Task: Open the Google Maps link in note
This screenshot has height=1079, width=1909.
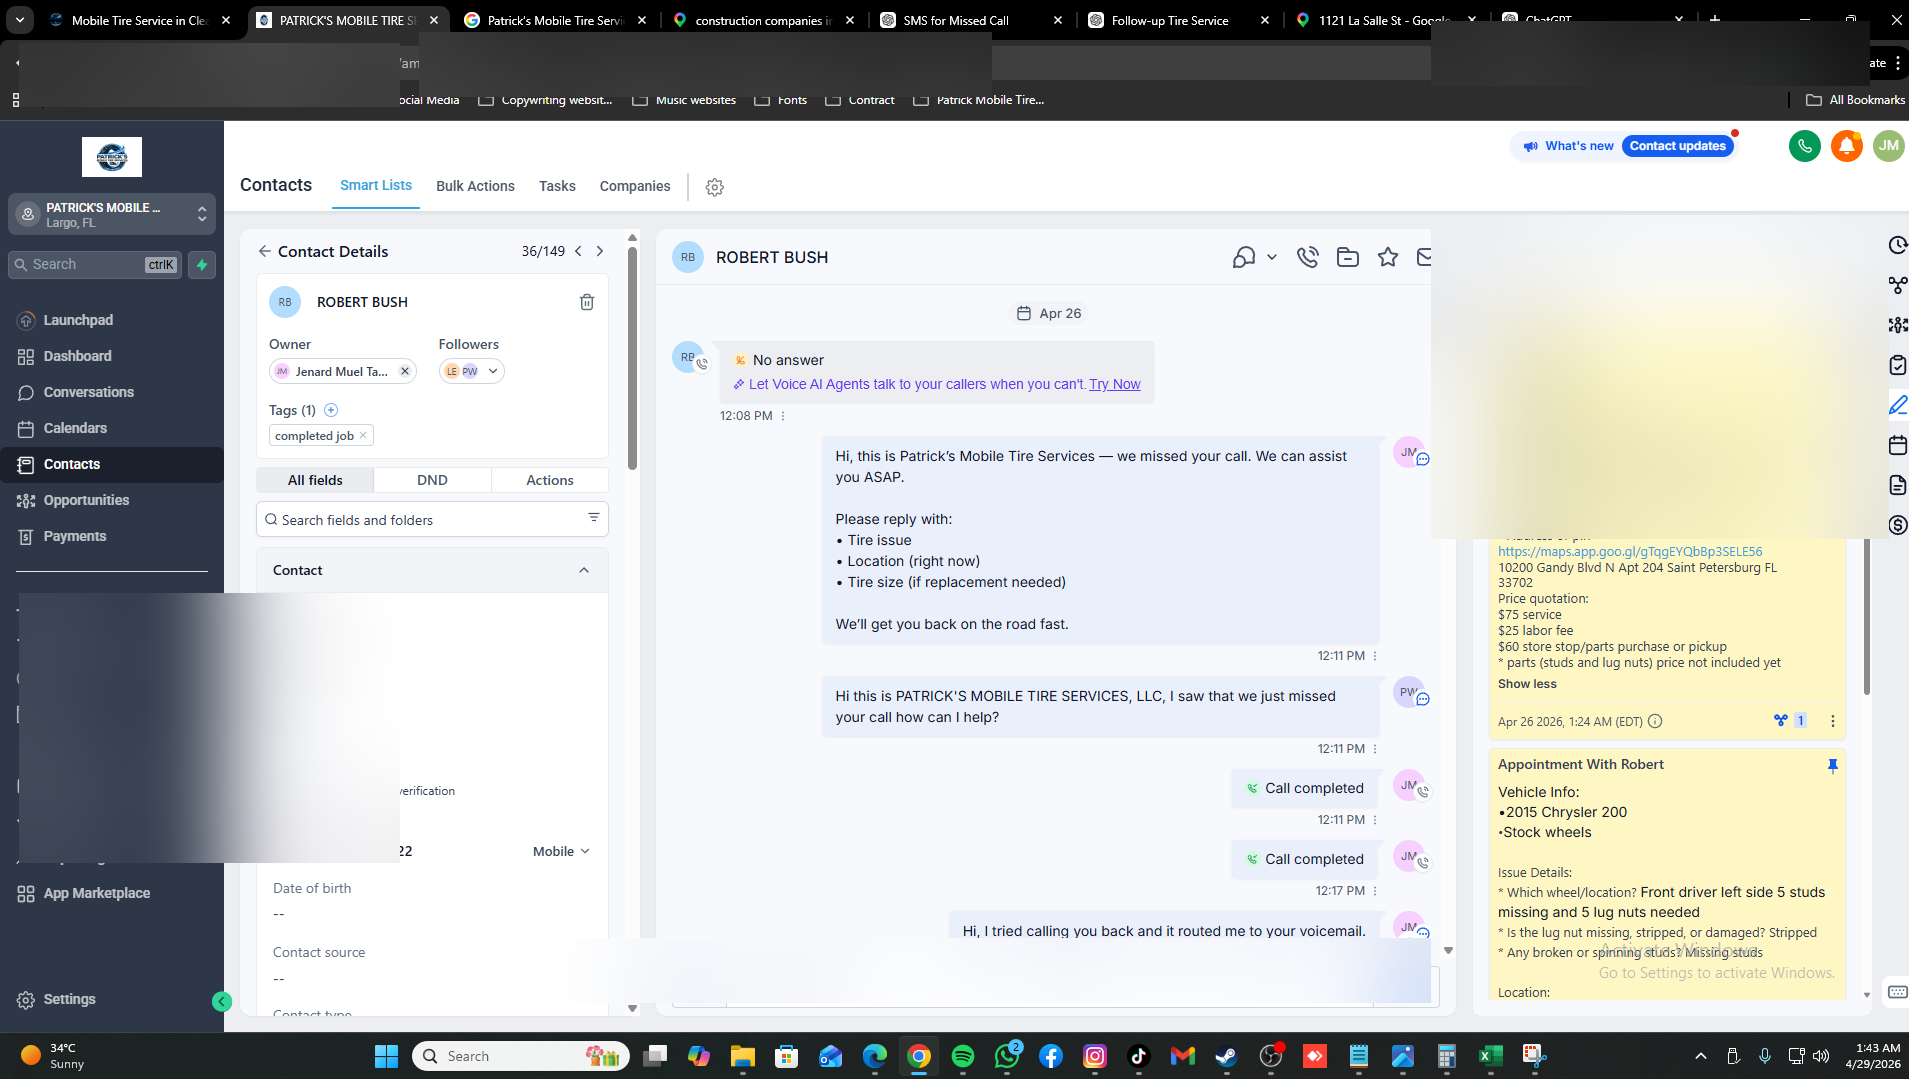Action: 1630,552
